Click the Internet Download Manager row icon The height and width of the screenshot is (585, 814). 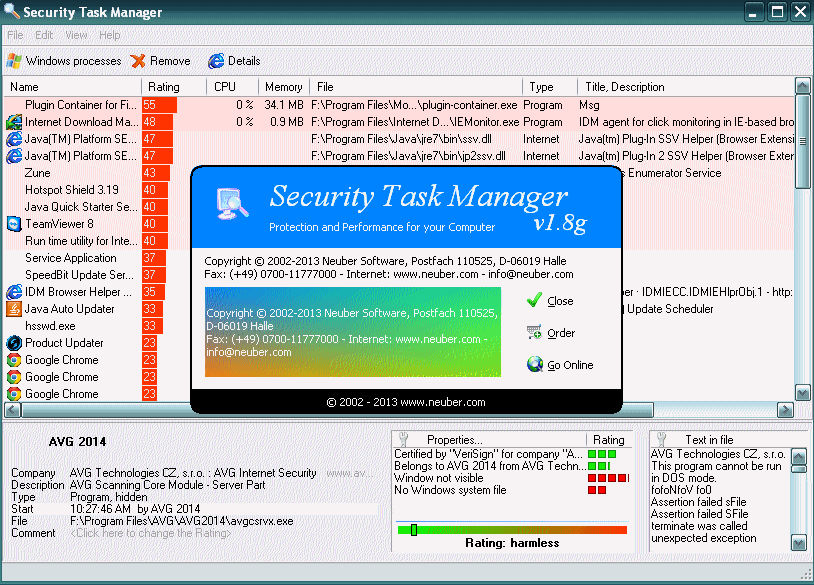click(14, 122)
